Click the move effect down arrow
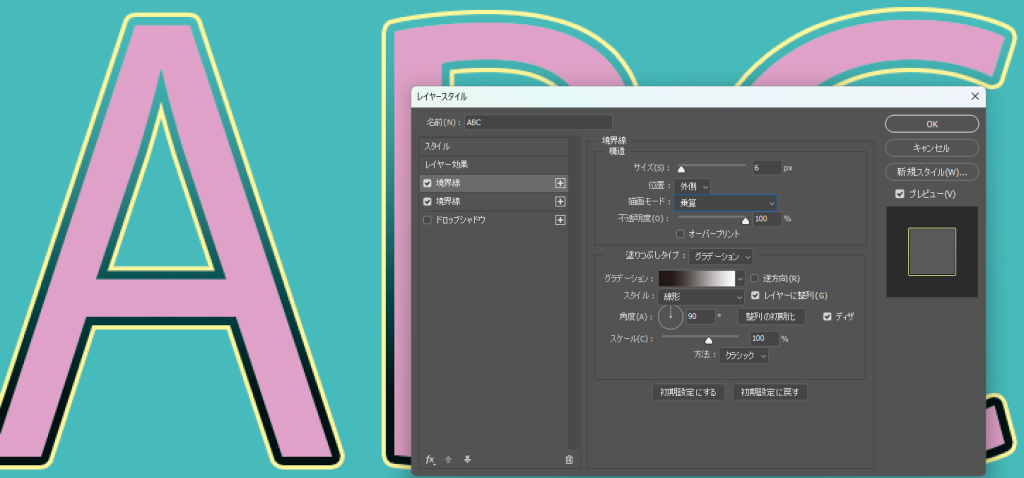The height and width of the screenshot is (478, 1024). coord(467,459)
